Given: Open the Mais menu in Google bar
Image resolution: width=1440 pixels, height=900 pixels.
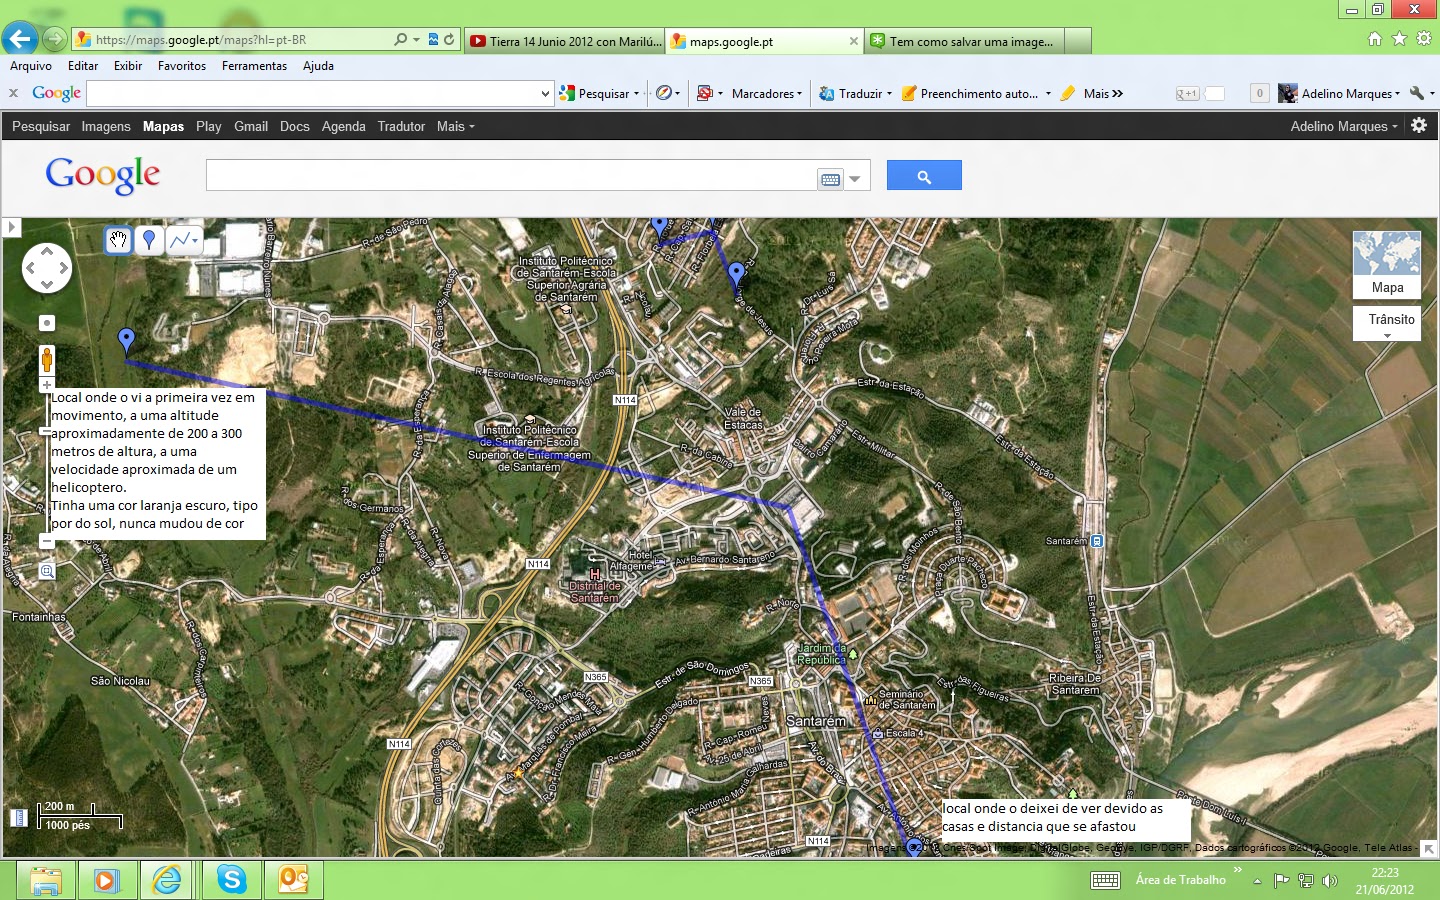Looking at the screenshot, I should (455, 126).
